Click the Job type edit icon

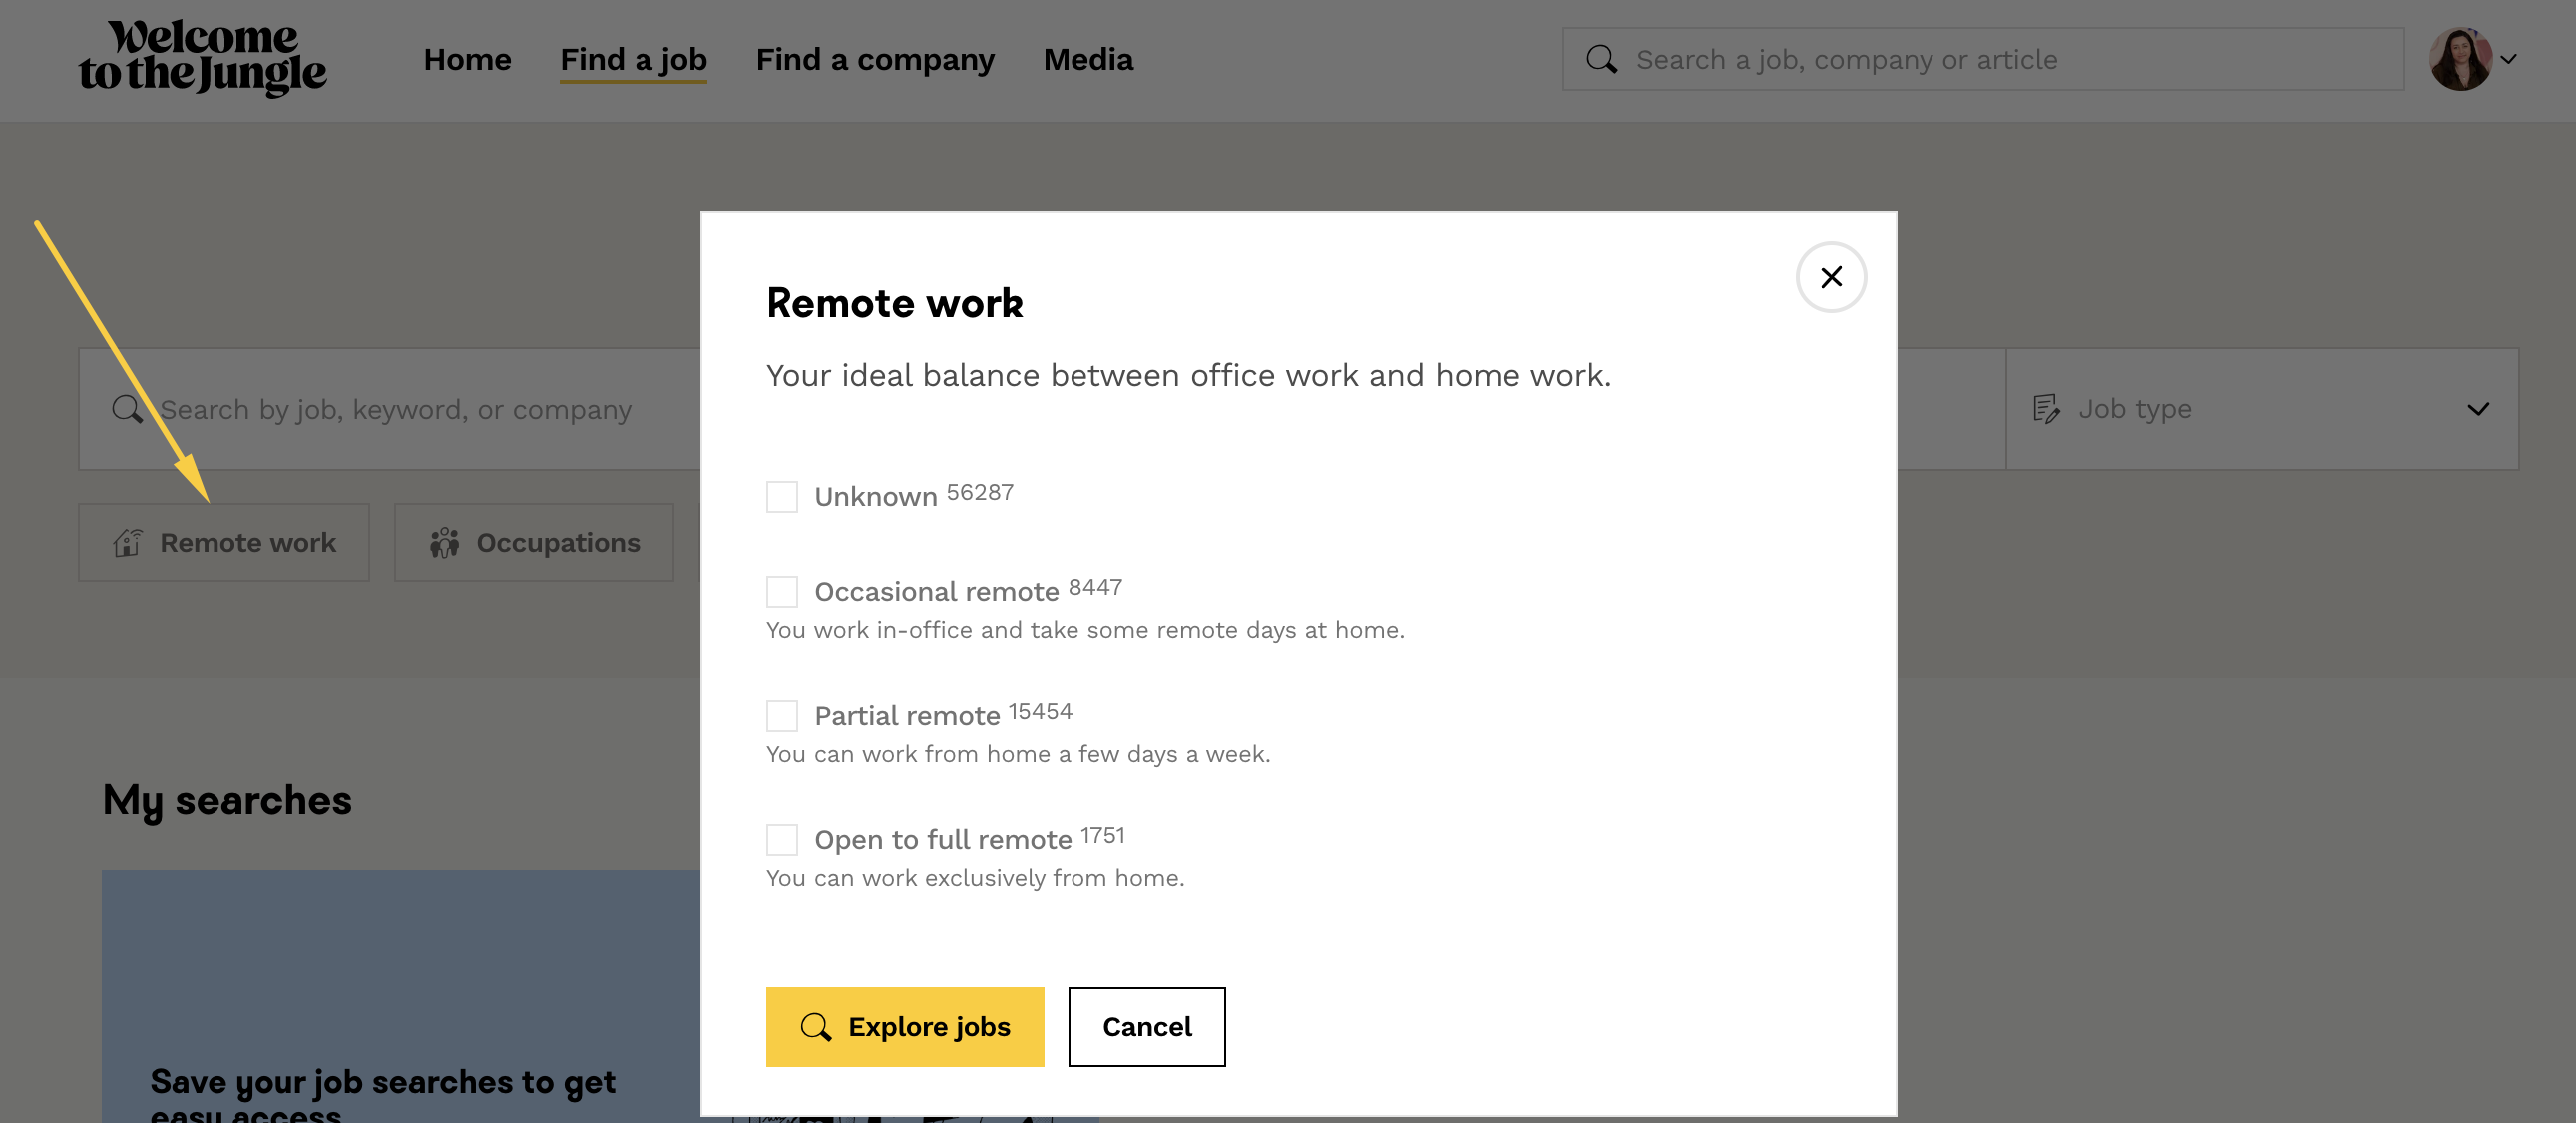click(x=2045, y=409)
